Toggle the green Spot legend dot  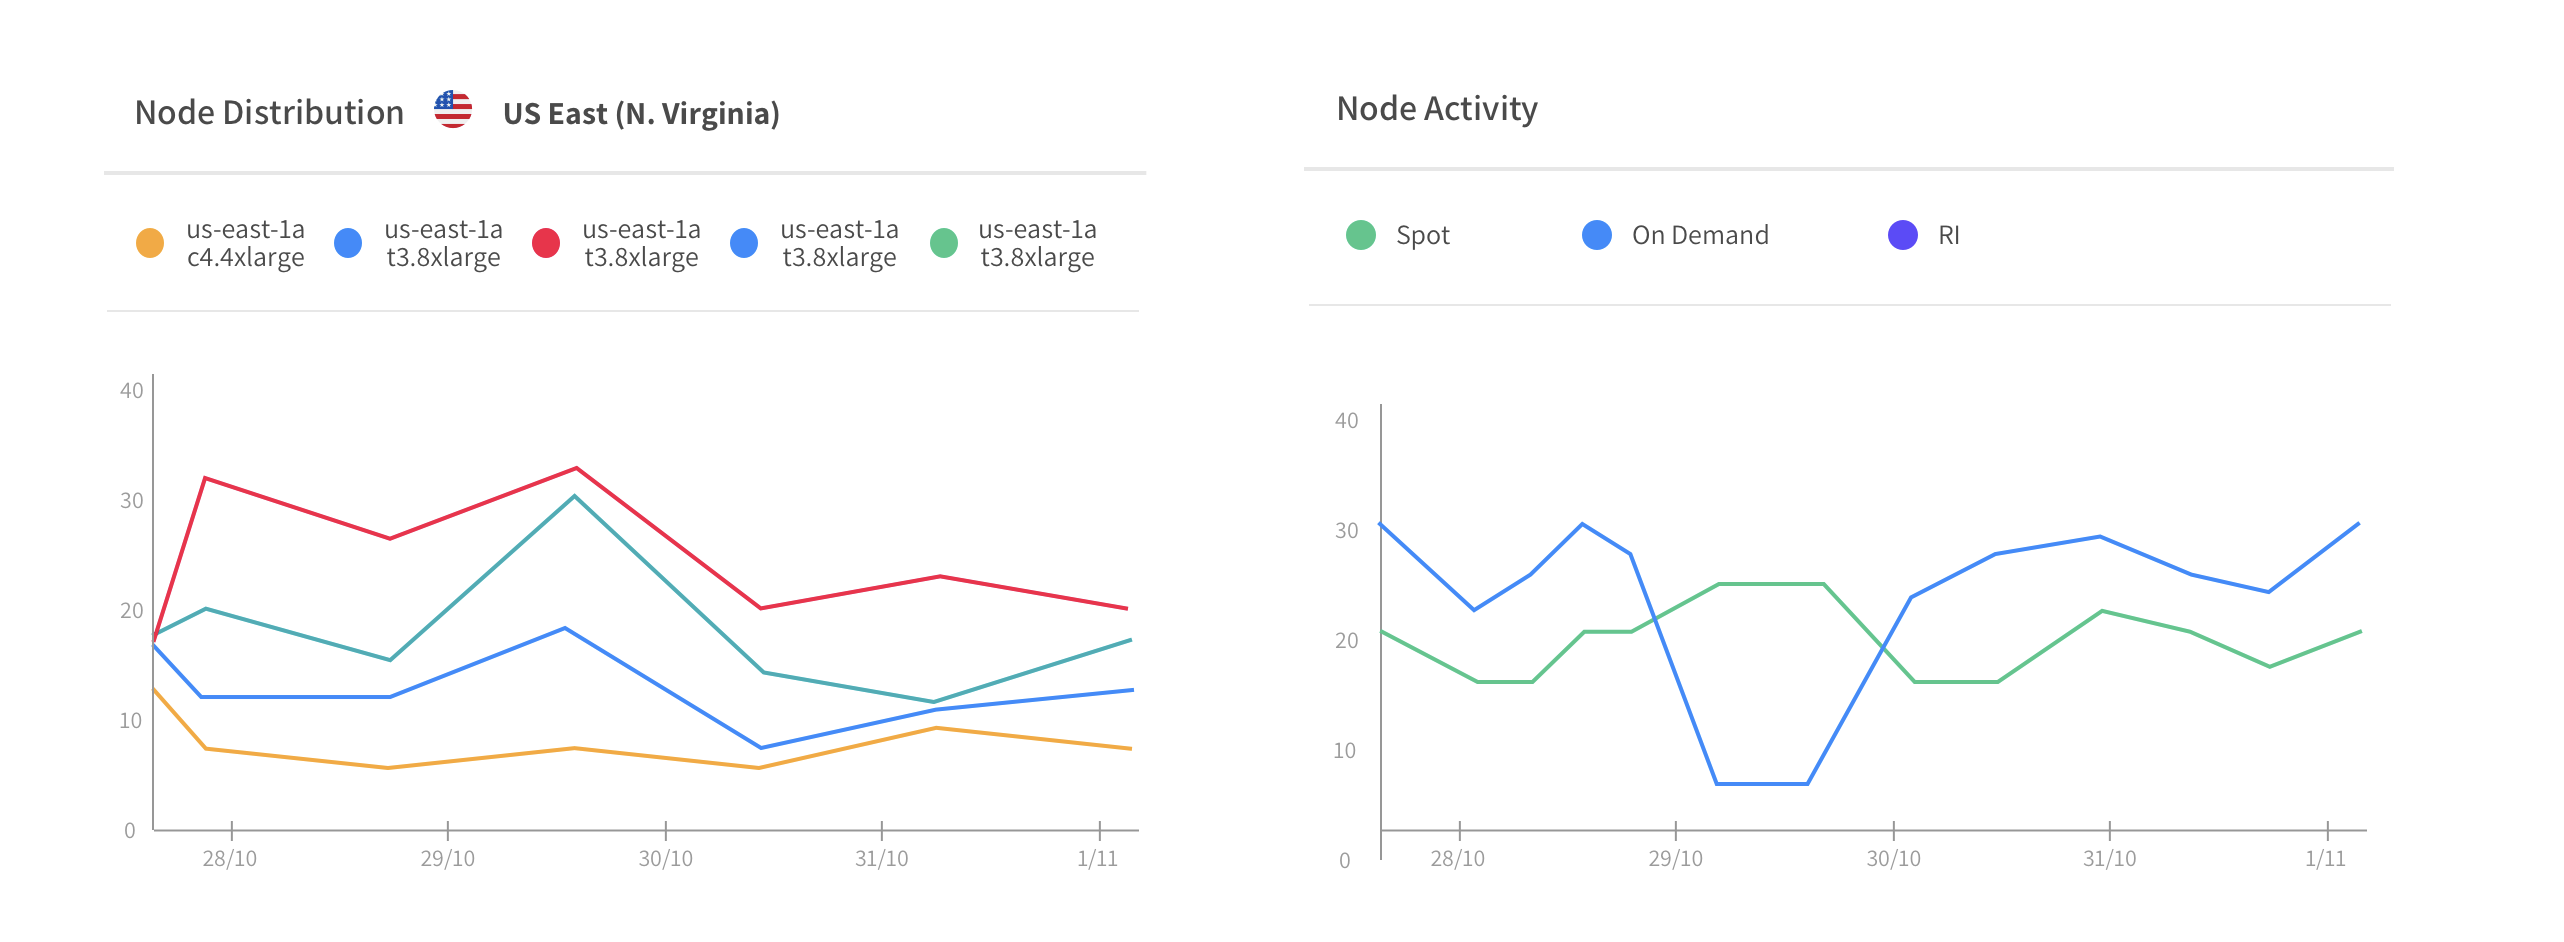(x=1361, y=235)
